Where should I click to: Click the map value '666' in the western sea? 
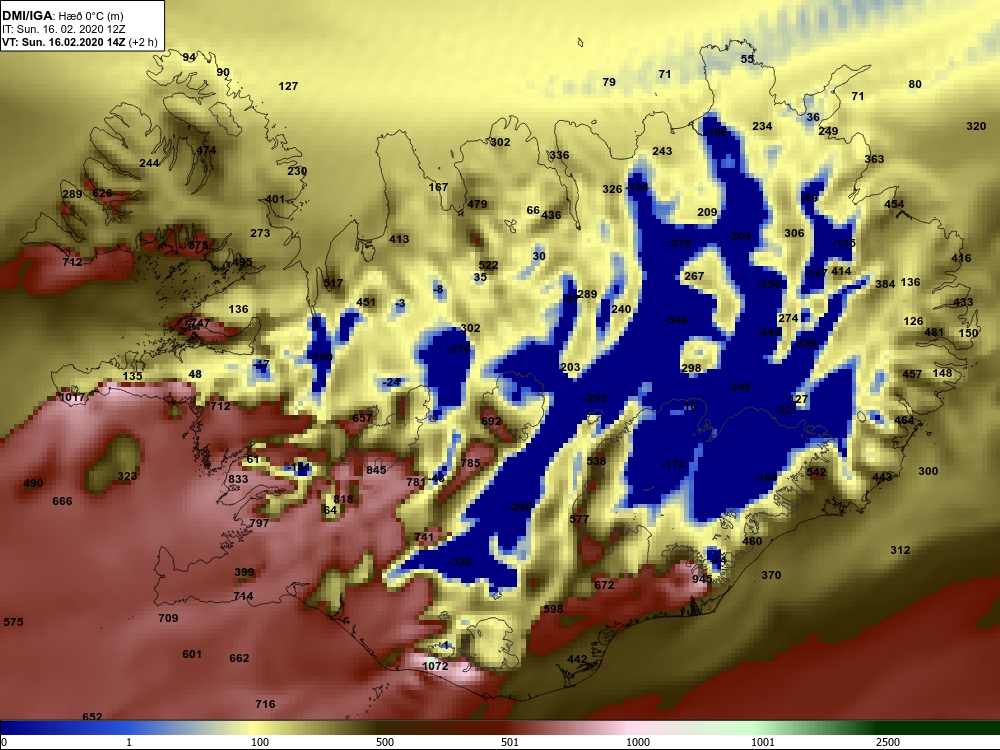coord(62,501)
